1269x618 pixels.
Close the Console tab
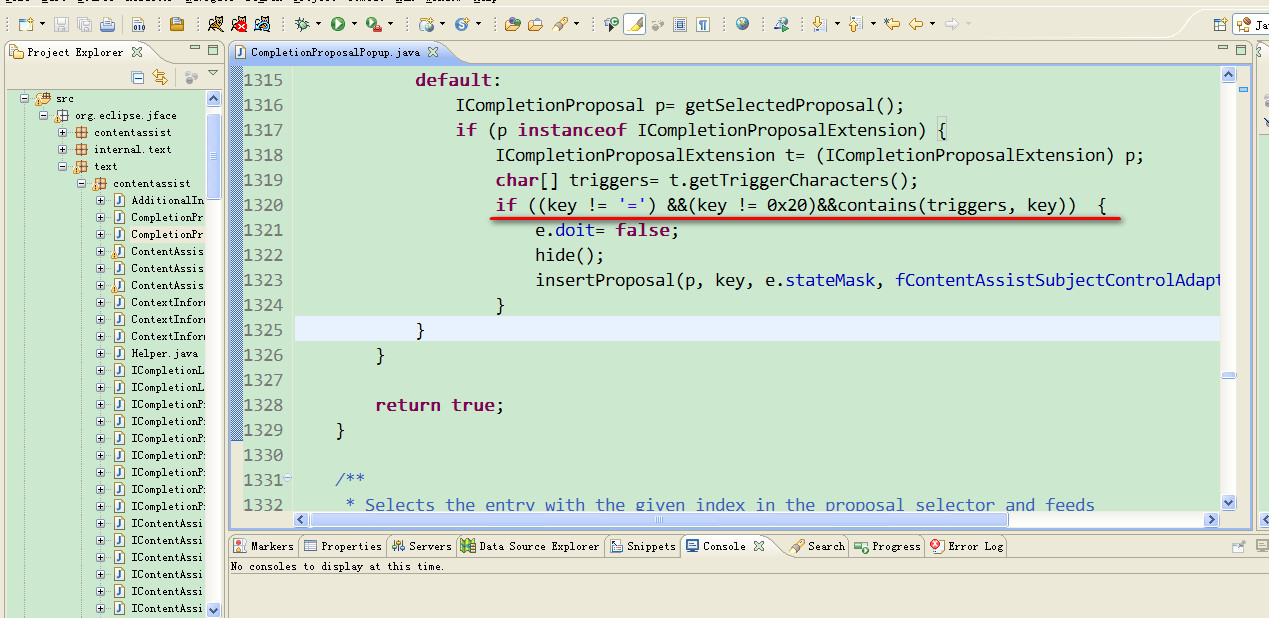758,546
